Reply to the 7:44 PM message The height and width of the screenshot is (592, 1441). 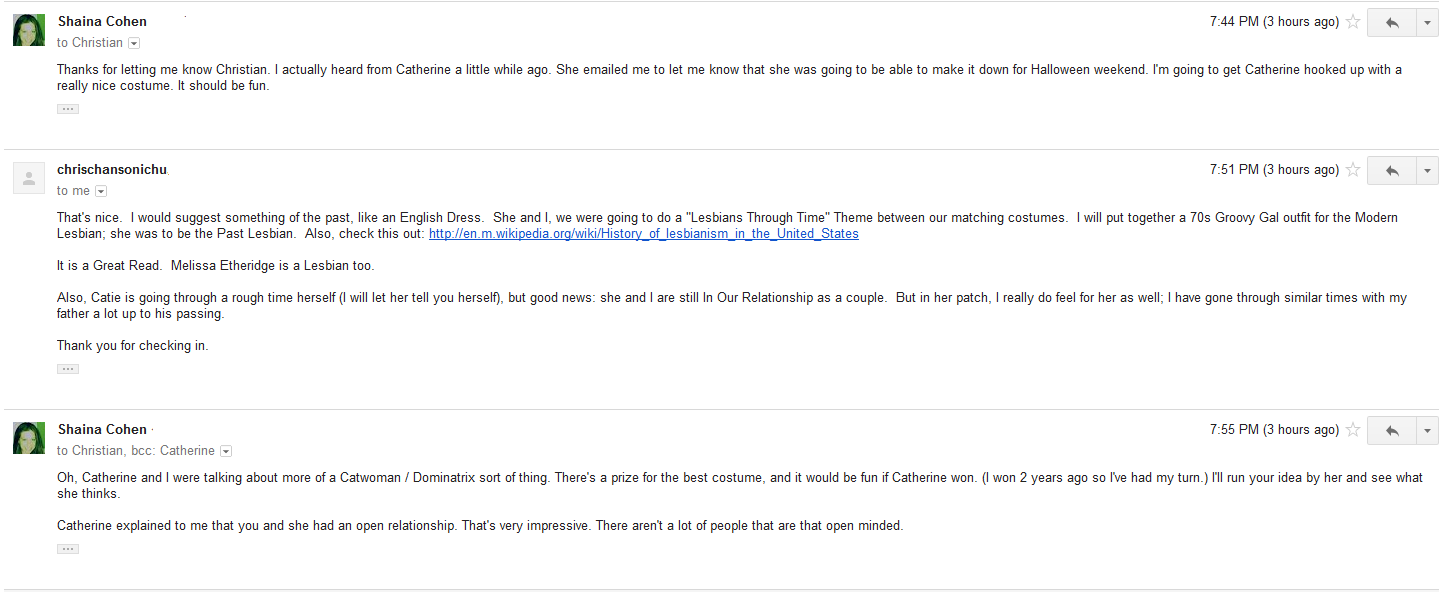(1391, 22)
